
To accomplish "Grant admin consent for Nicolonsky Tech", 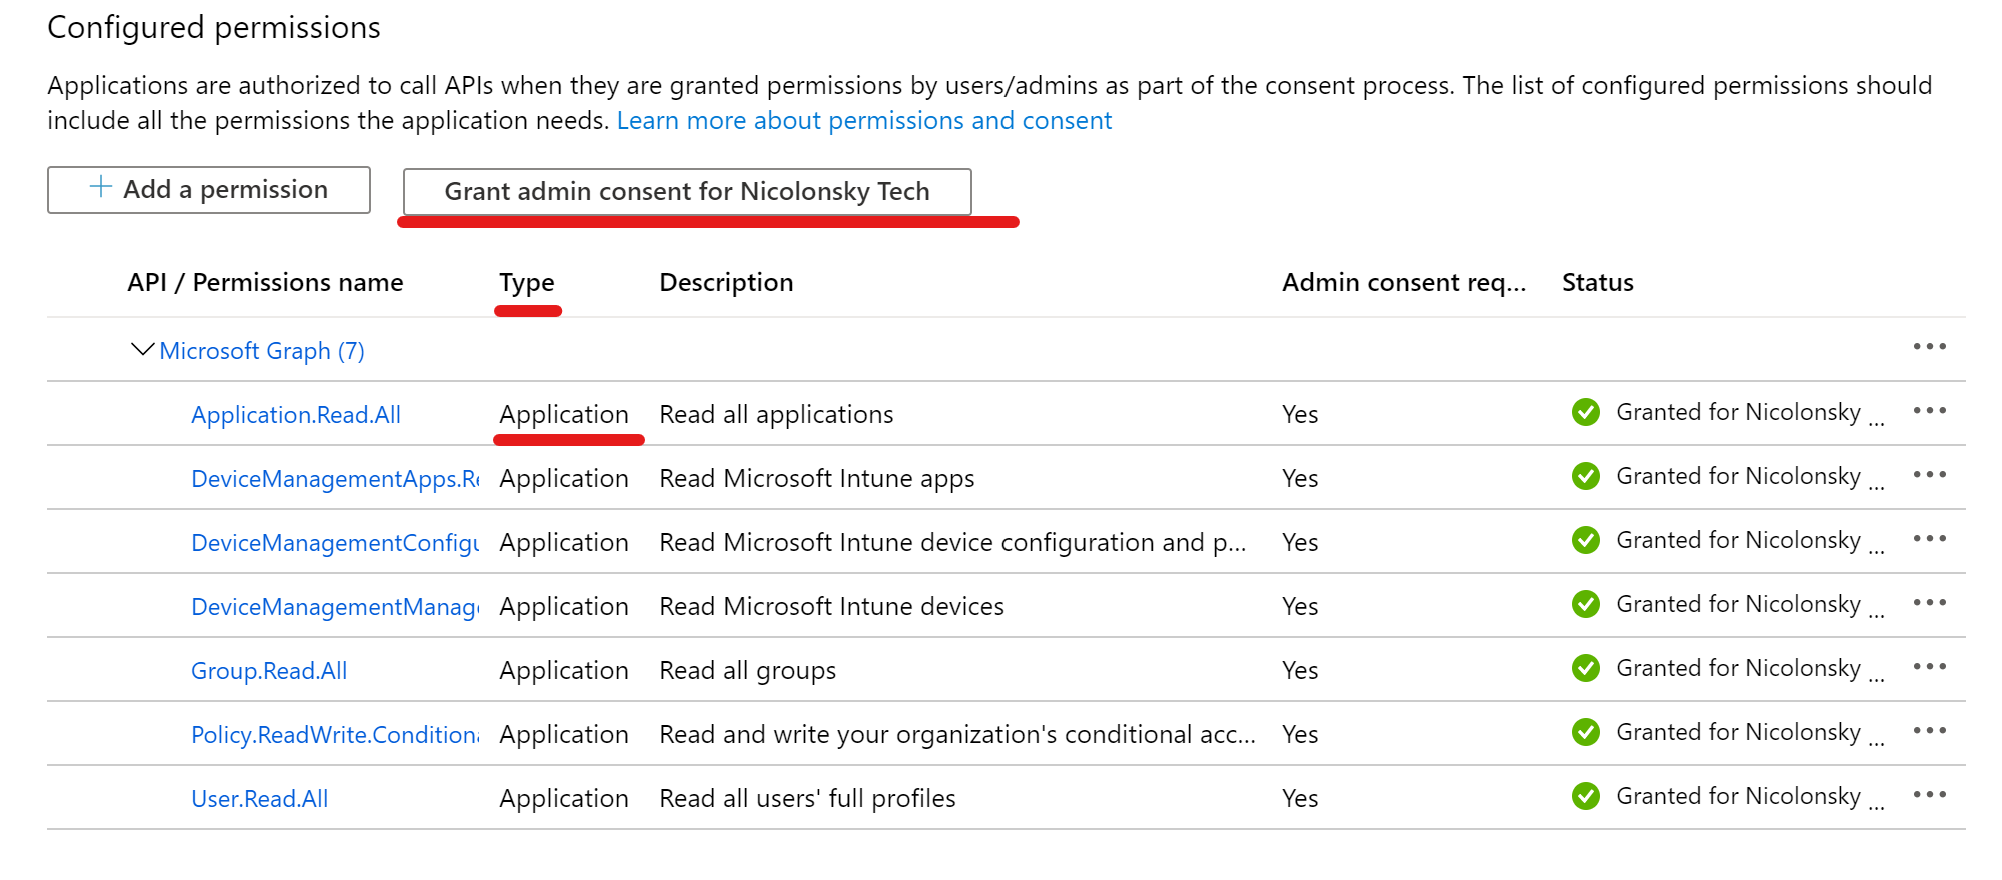I will tap(687, 191).
